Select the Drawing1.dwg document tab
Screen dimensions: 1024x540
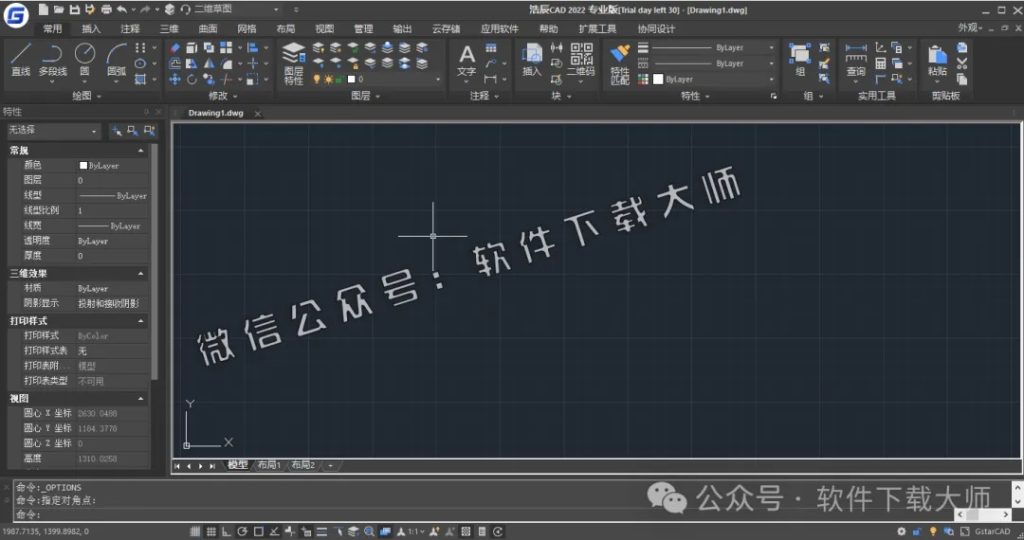point(216,113)
